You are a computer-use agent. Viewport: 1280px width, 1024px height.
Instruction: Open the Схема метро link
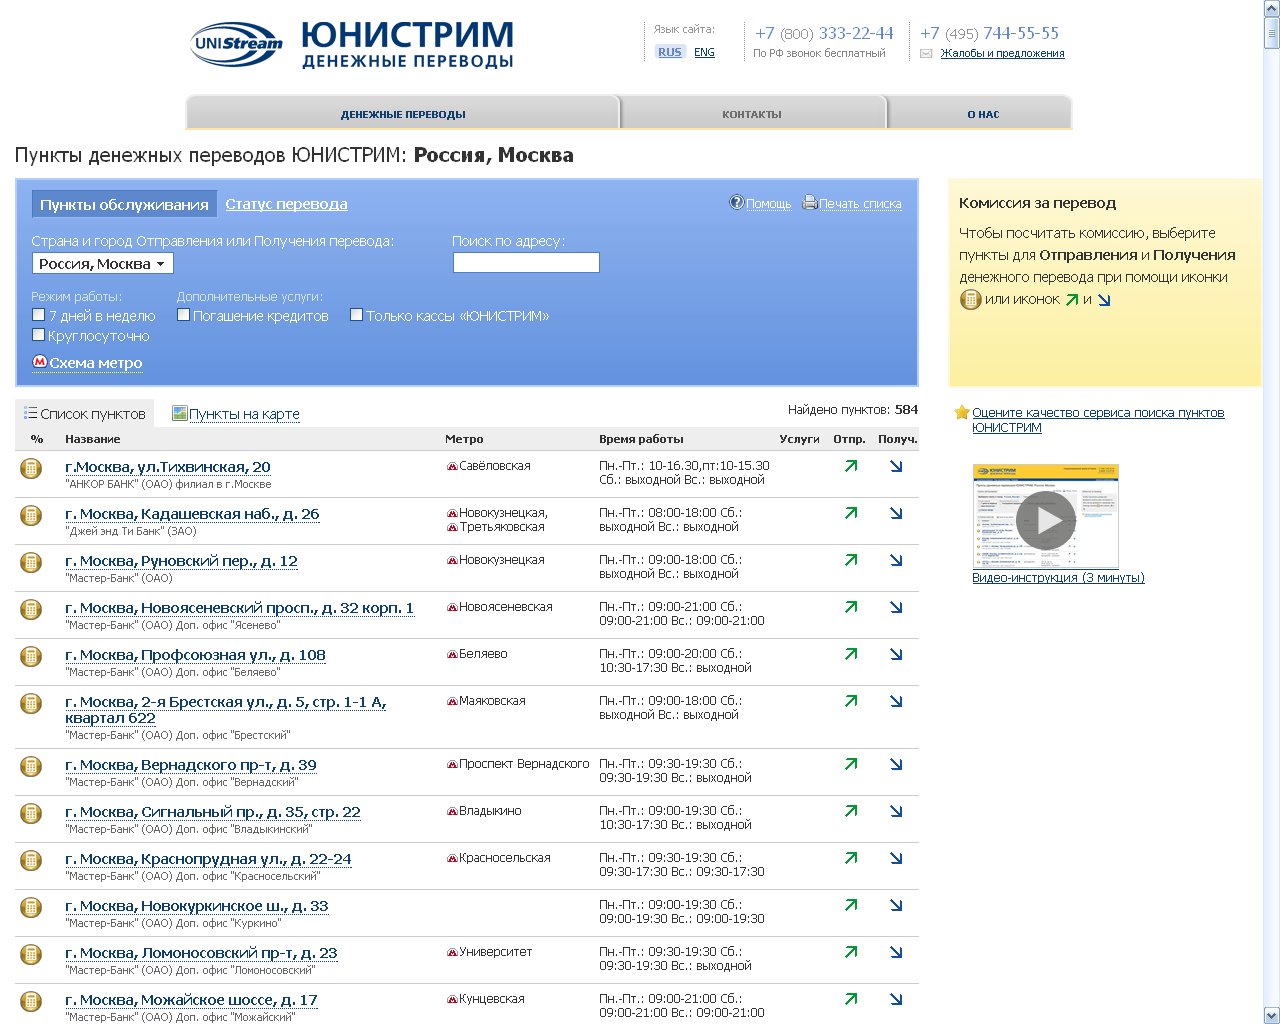coord(96,363)
